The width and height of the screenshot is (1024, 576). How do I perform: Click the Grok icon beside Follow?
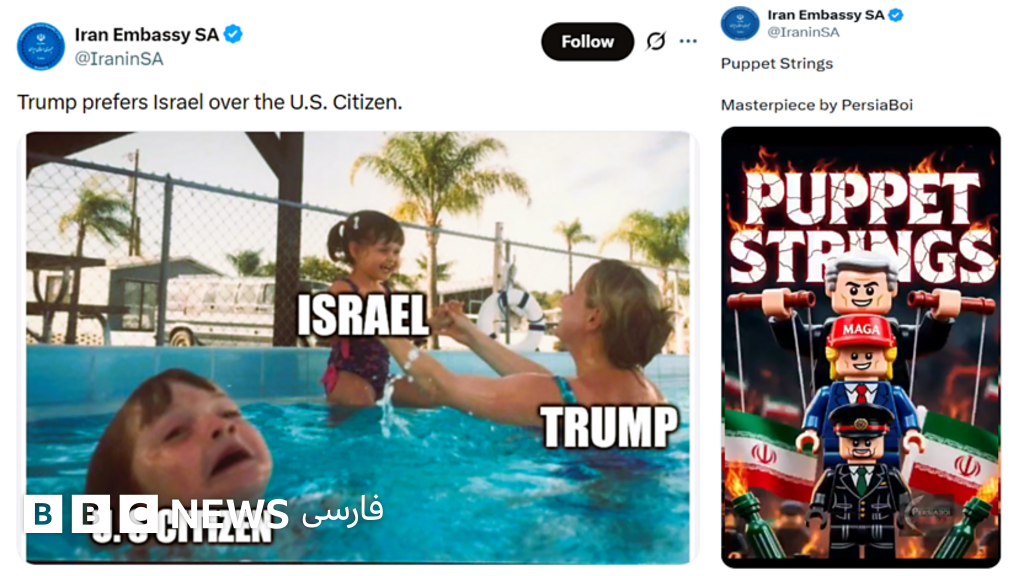pyautogui.click(x=656, y=41)
